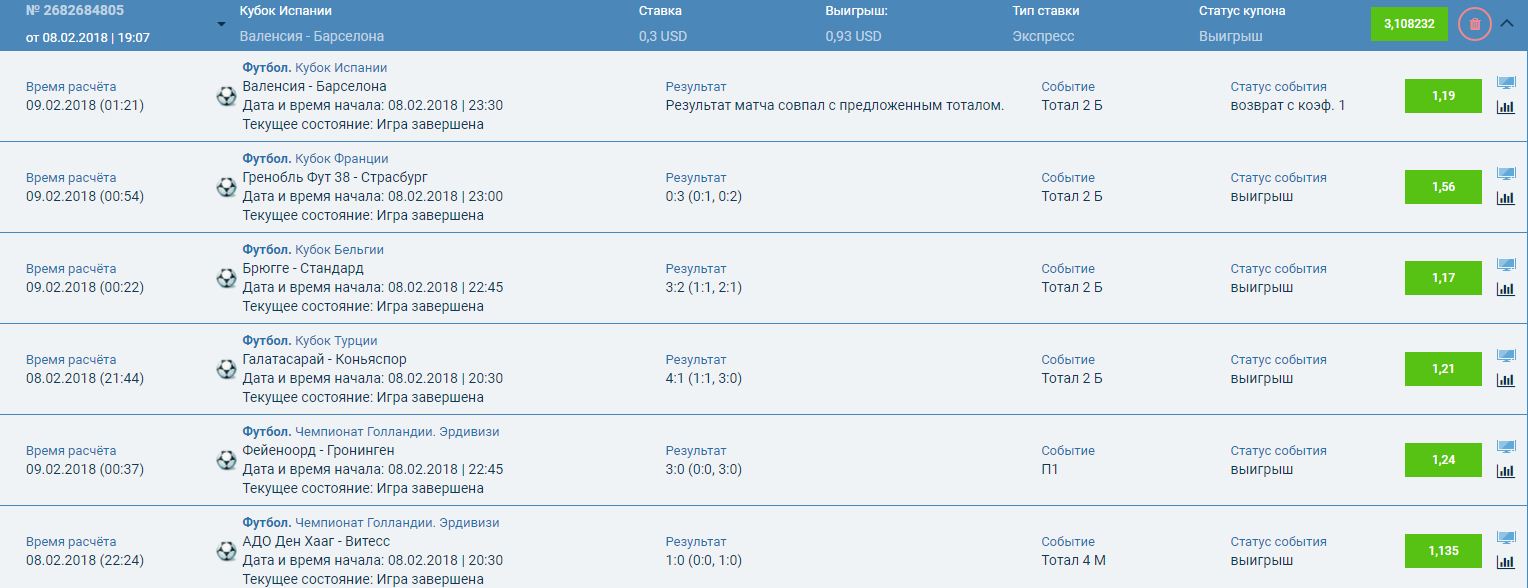Open the live broadcast icon for Валенсия - Барселона

point(1507,85)
